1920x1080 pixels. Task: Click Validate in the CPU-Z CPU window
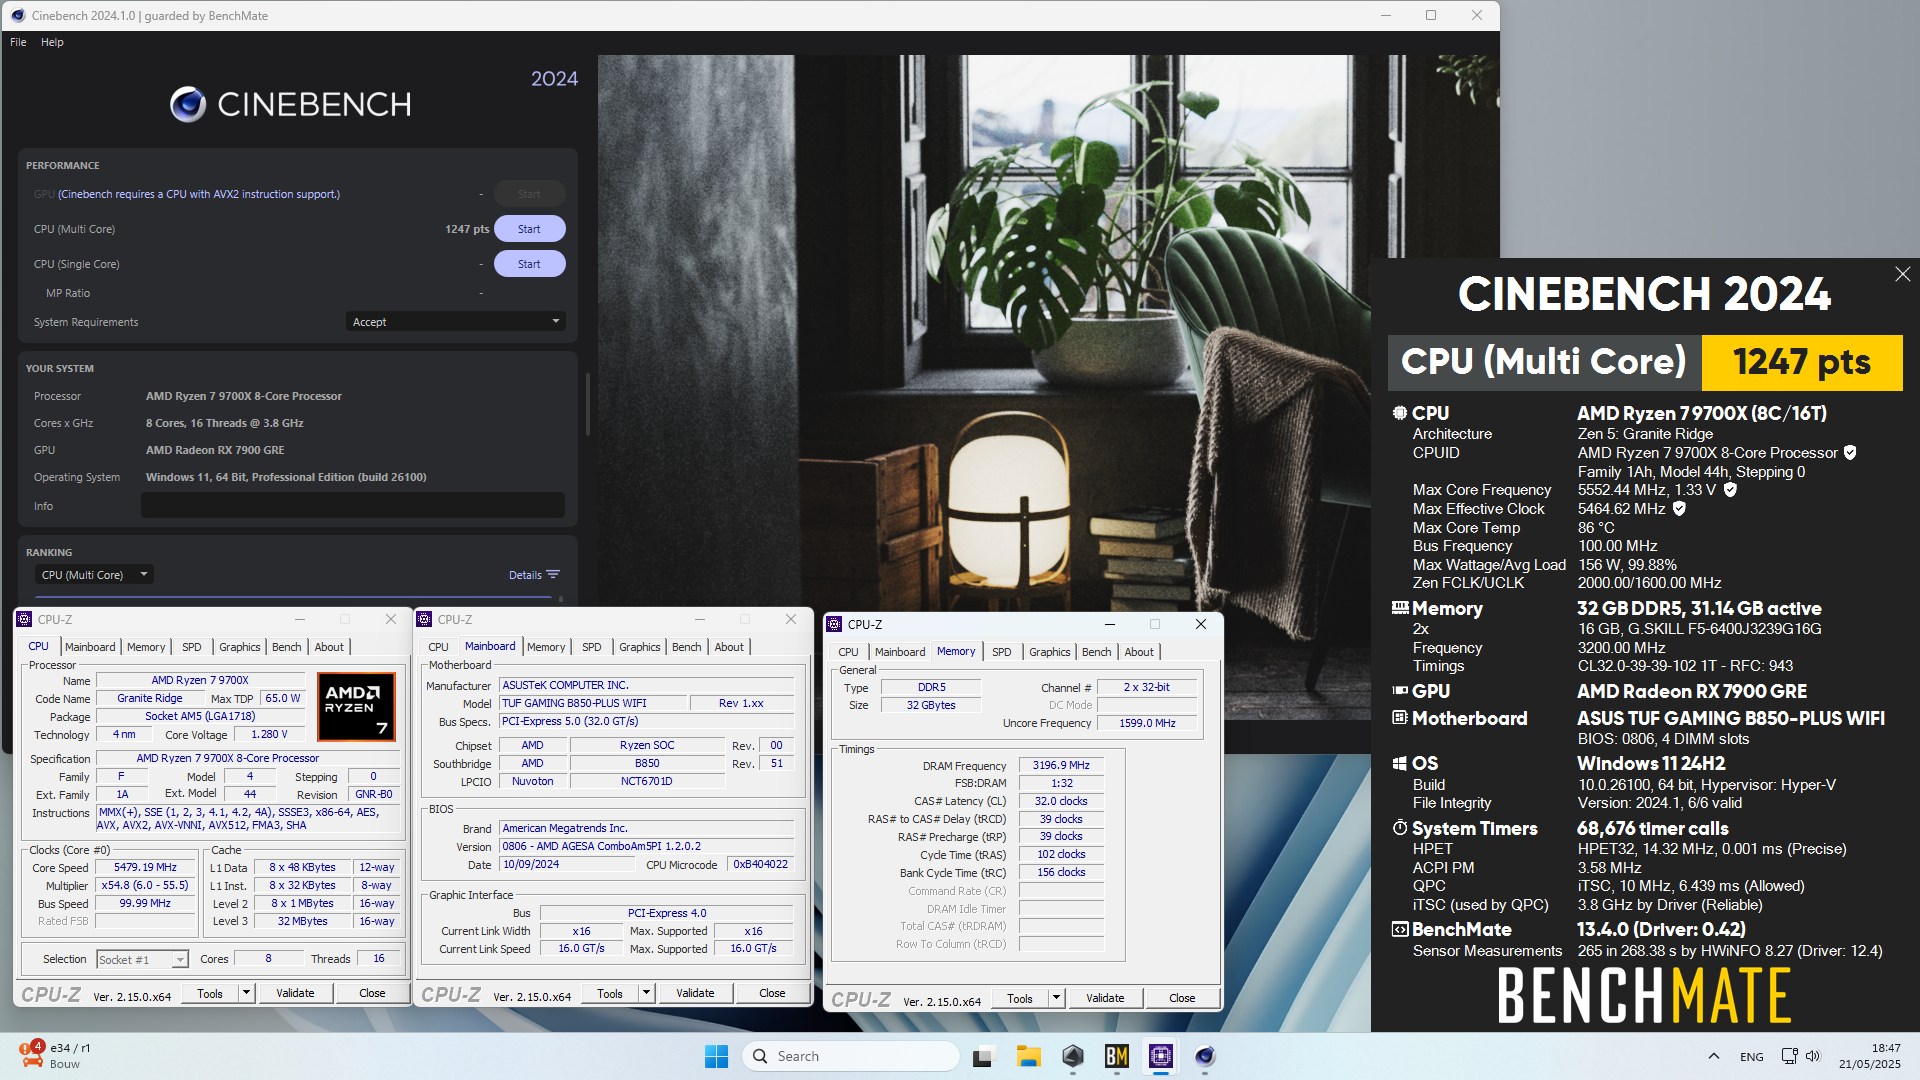(x=295, y=993)
